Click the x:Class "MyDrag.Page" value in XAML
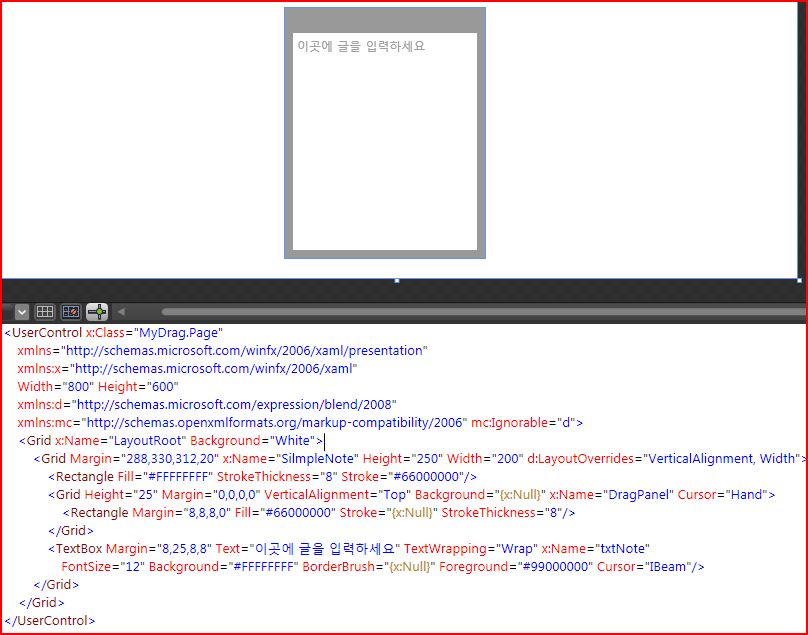Viewport: 808px width, 635px height. pos(178,332)
